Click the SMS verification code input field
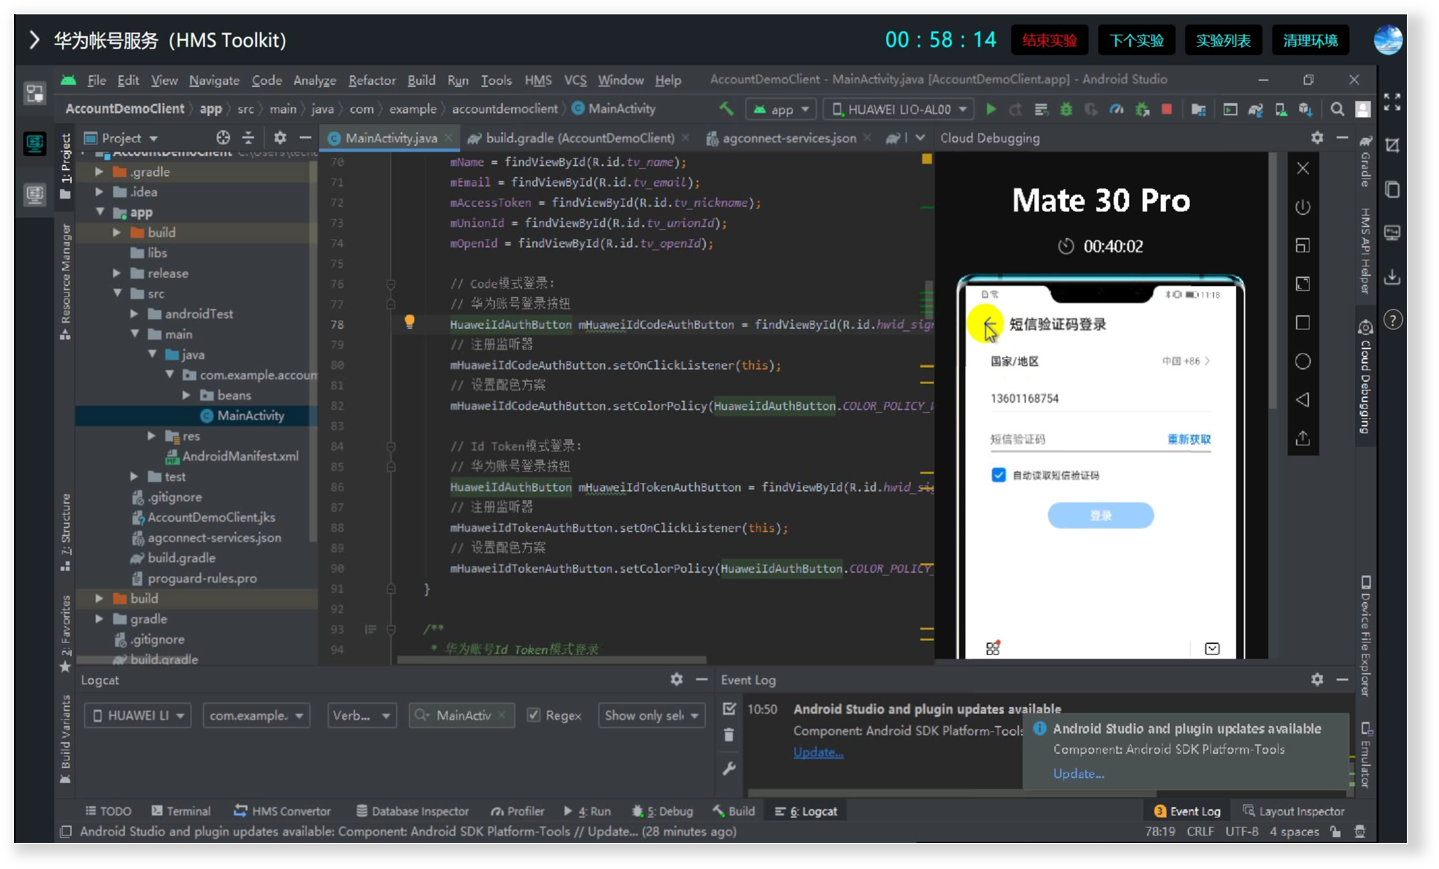This screenshot has height=869, width=1439. click(x=1075, y=439)
